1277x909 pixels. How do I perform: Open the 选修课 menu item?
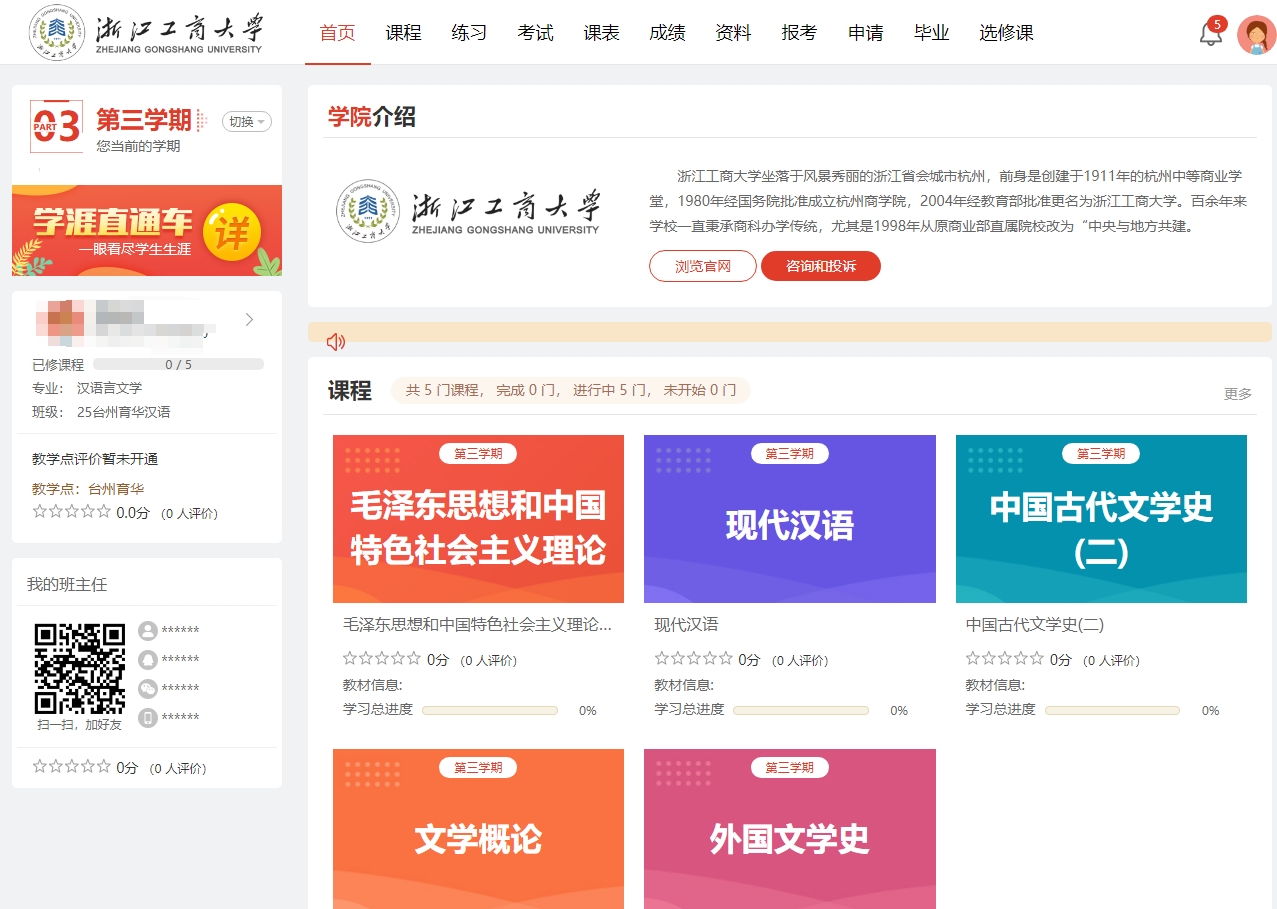1007,33
